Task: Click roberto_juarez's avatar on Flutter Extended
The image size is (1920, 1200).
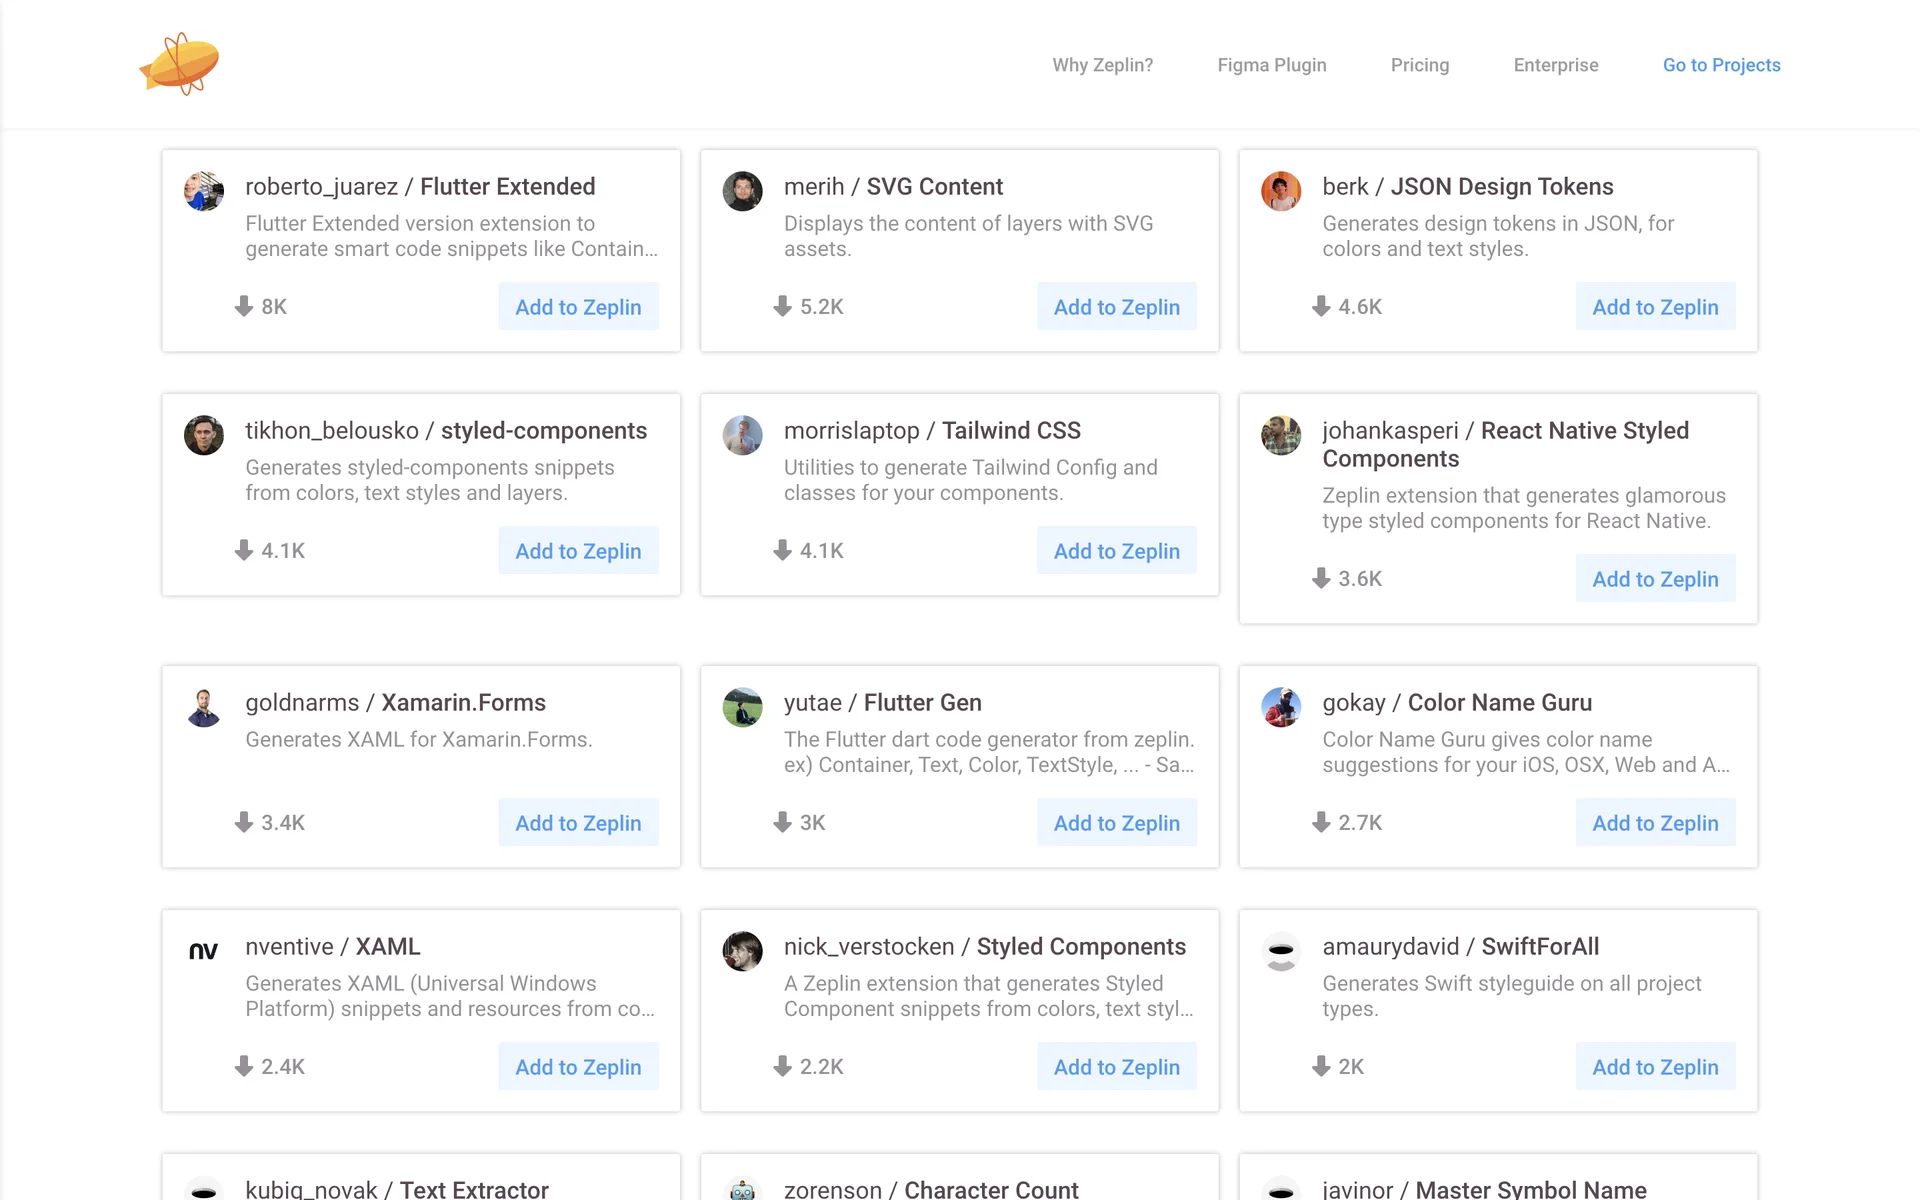Action: [x=204, y=191]
